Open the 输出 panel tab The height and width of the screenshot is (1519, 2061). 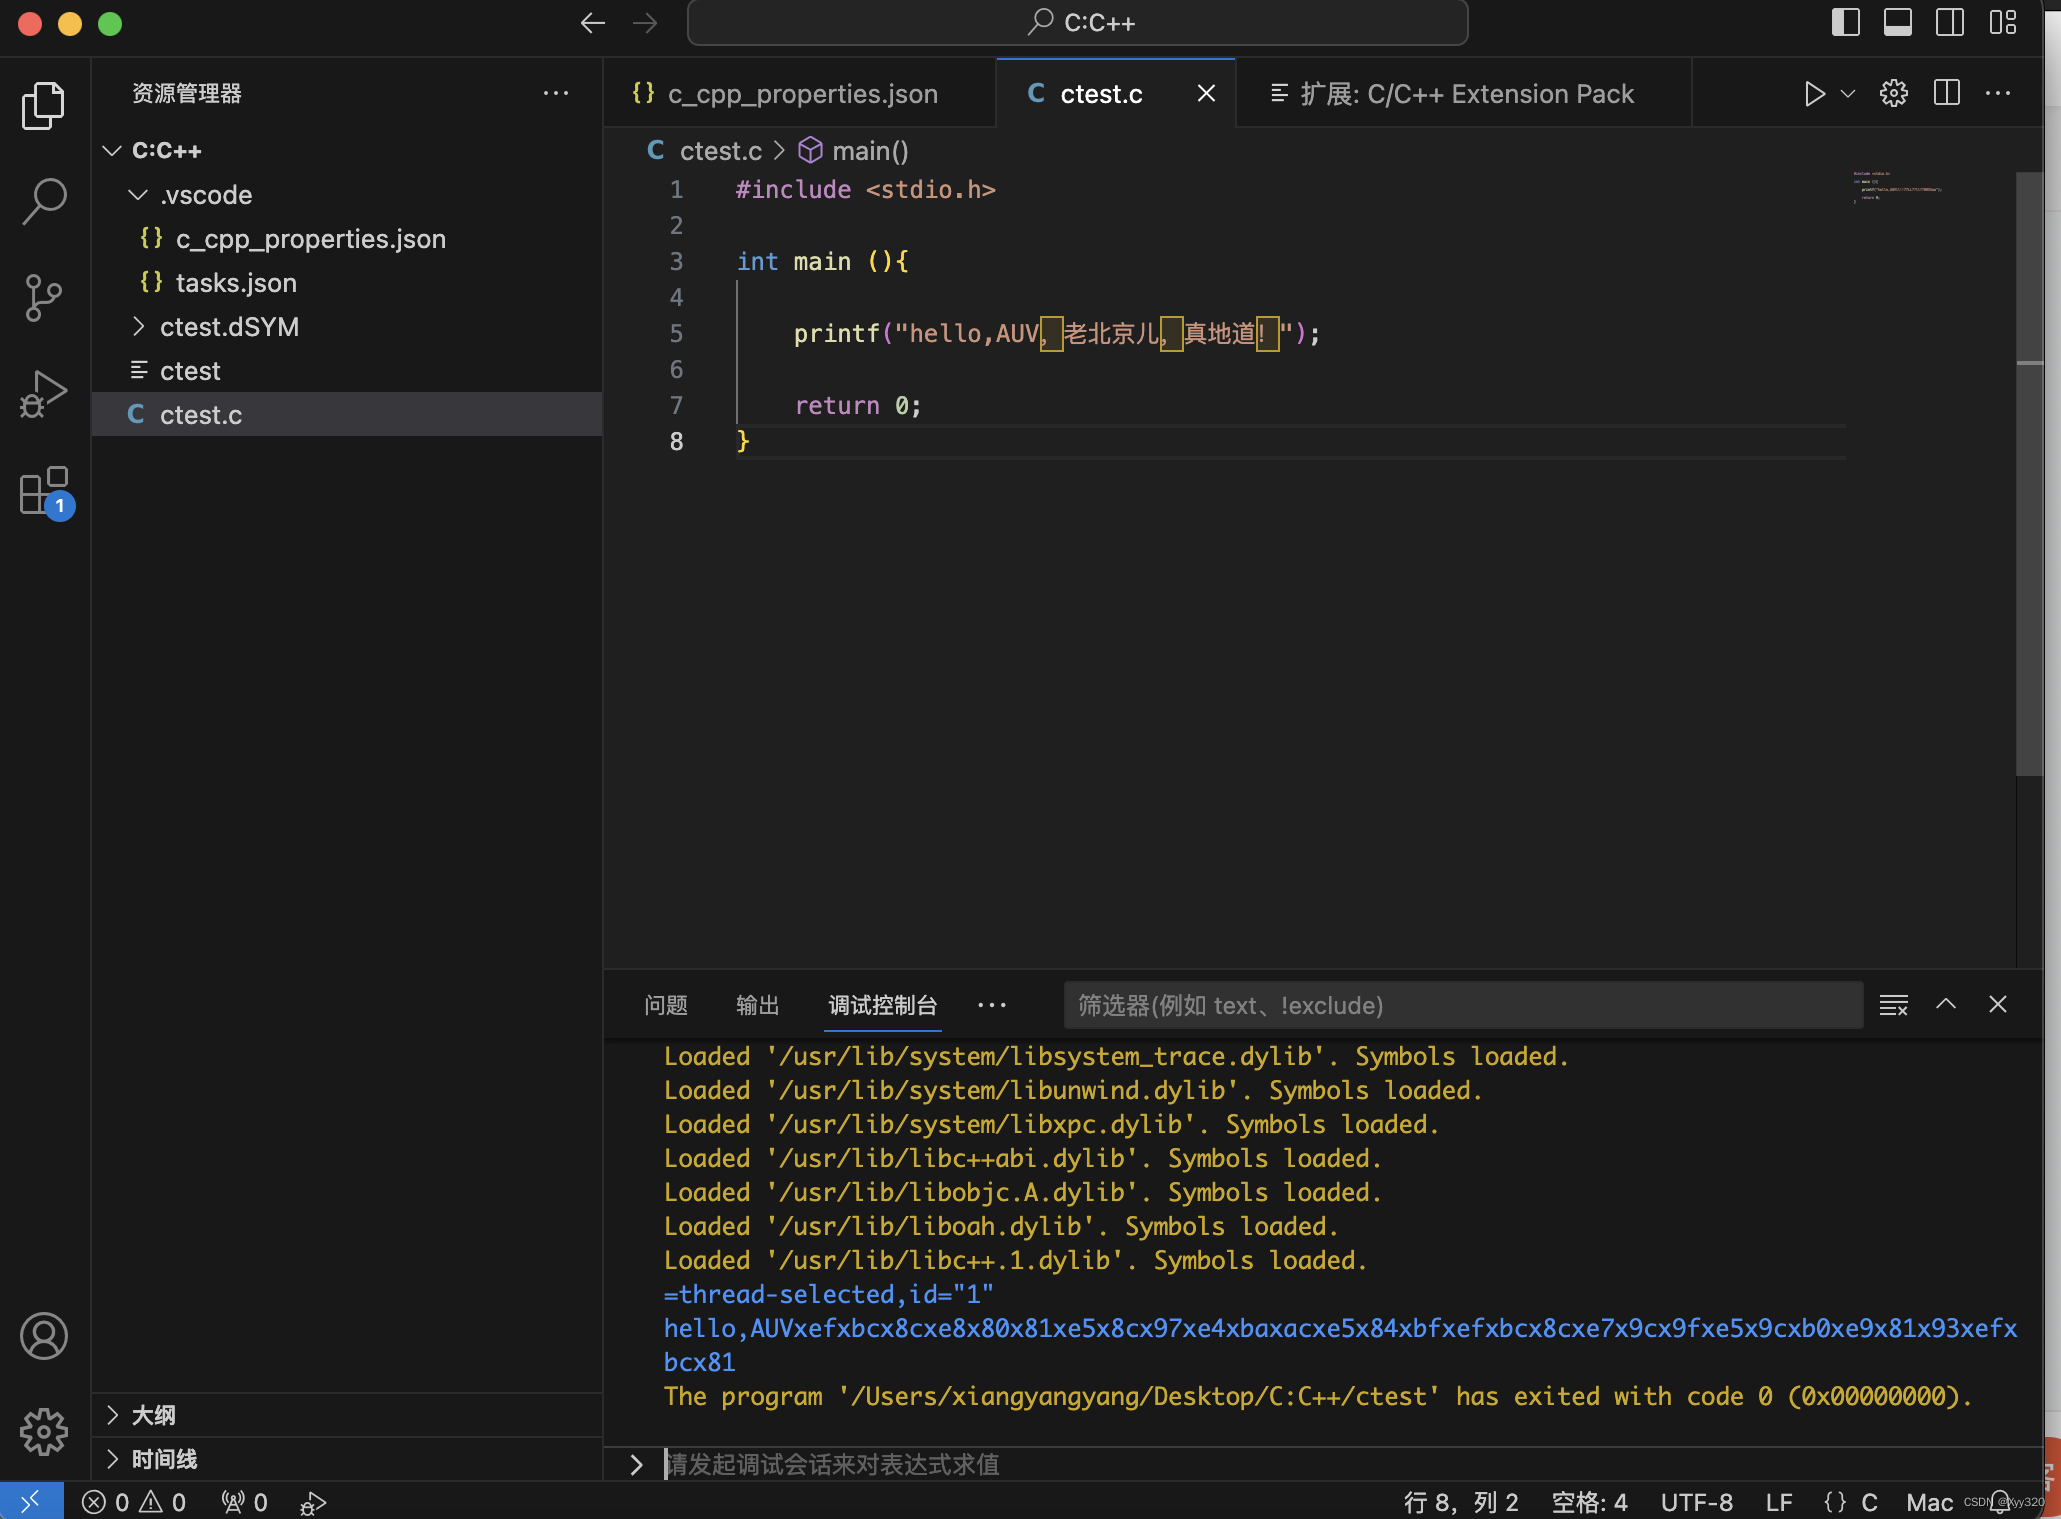(x=757, y=1005)
